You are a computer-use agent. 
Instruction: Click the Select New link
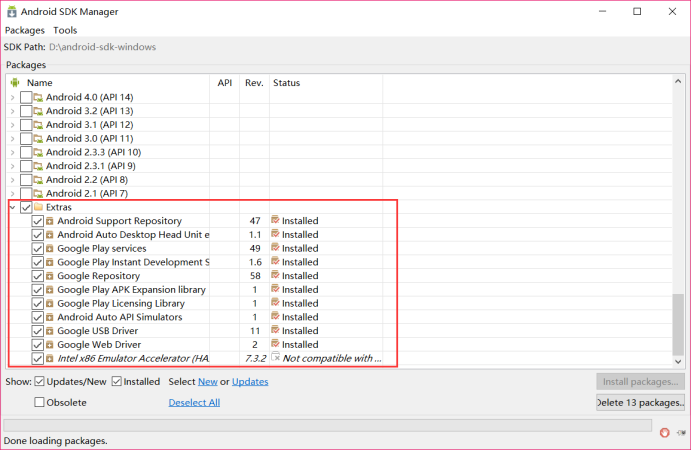coord(208,382)
